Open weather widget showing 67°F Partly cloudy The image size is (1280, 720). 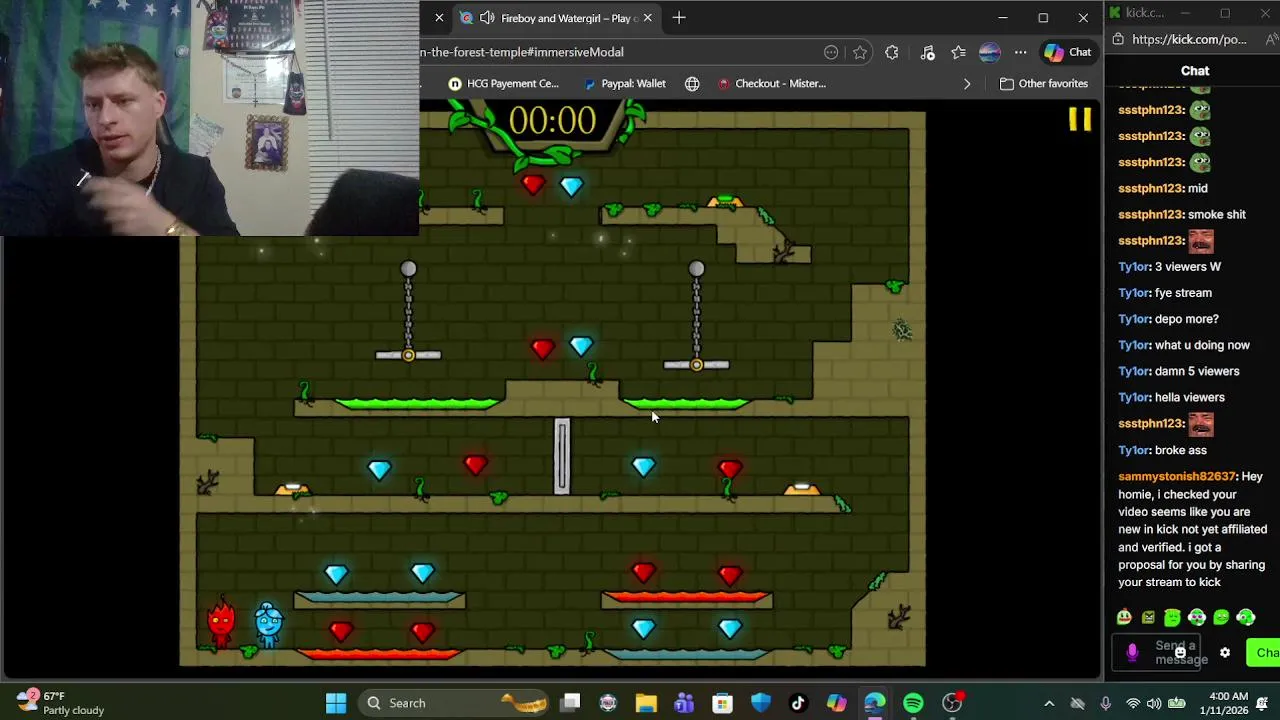click(x=60, y=703)
